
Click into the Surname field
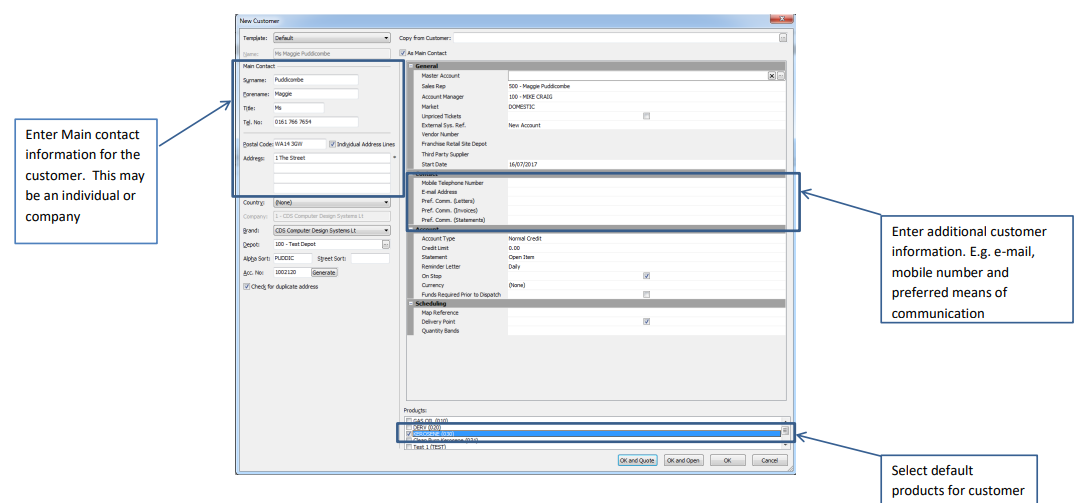pyautogui.click(x=315, y=80)
